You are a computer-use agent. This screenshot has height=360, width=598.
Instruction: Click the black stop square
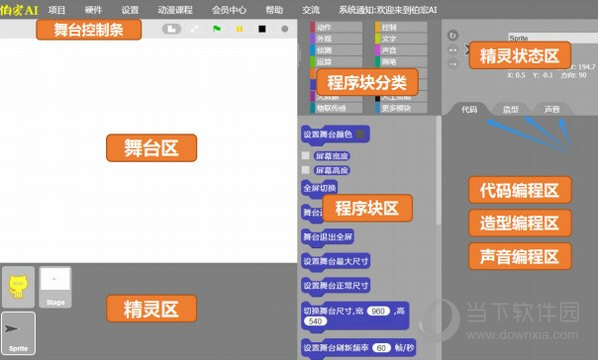tap(262, 29)
